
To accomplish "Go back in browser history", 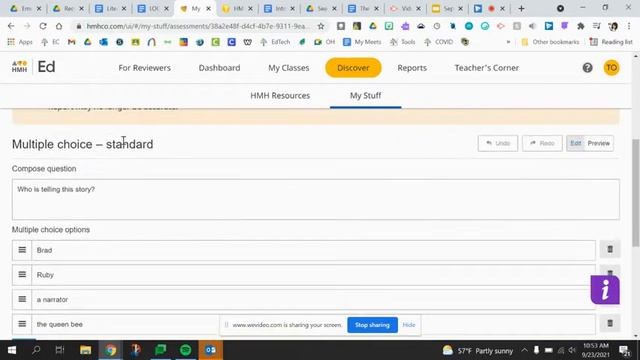I will 11,26.
